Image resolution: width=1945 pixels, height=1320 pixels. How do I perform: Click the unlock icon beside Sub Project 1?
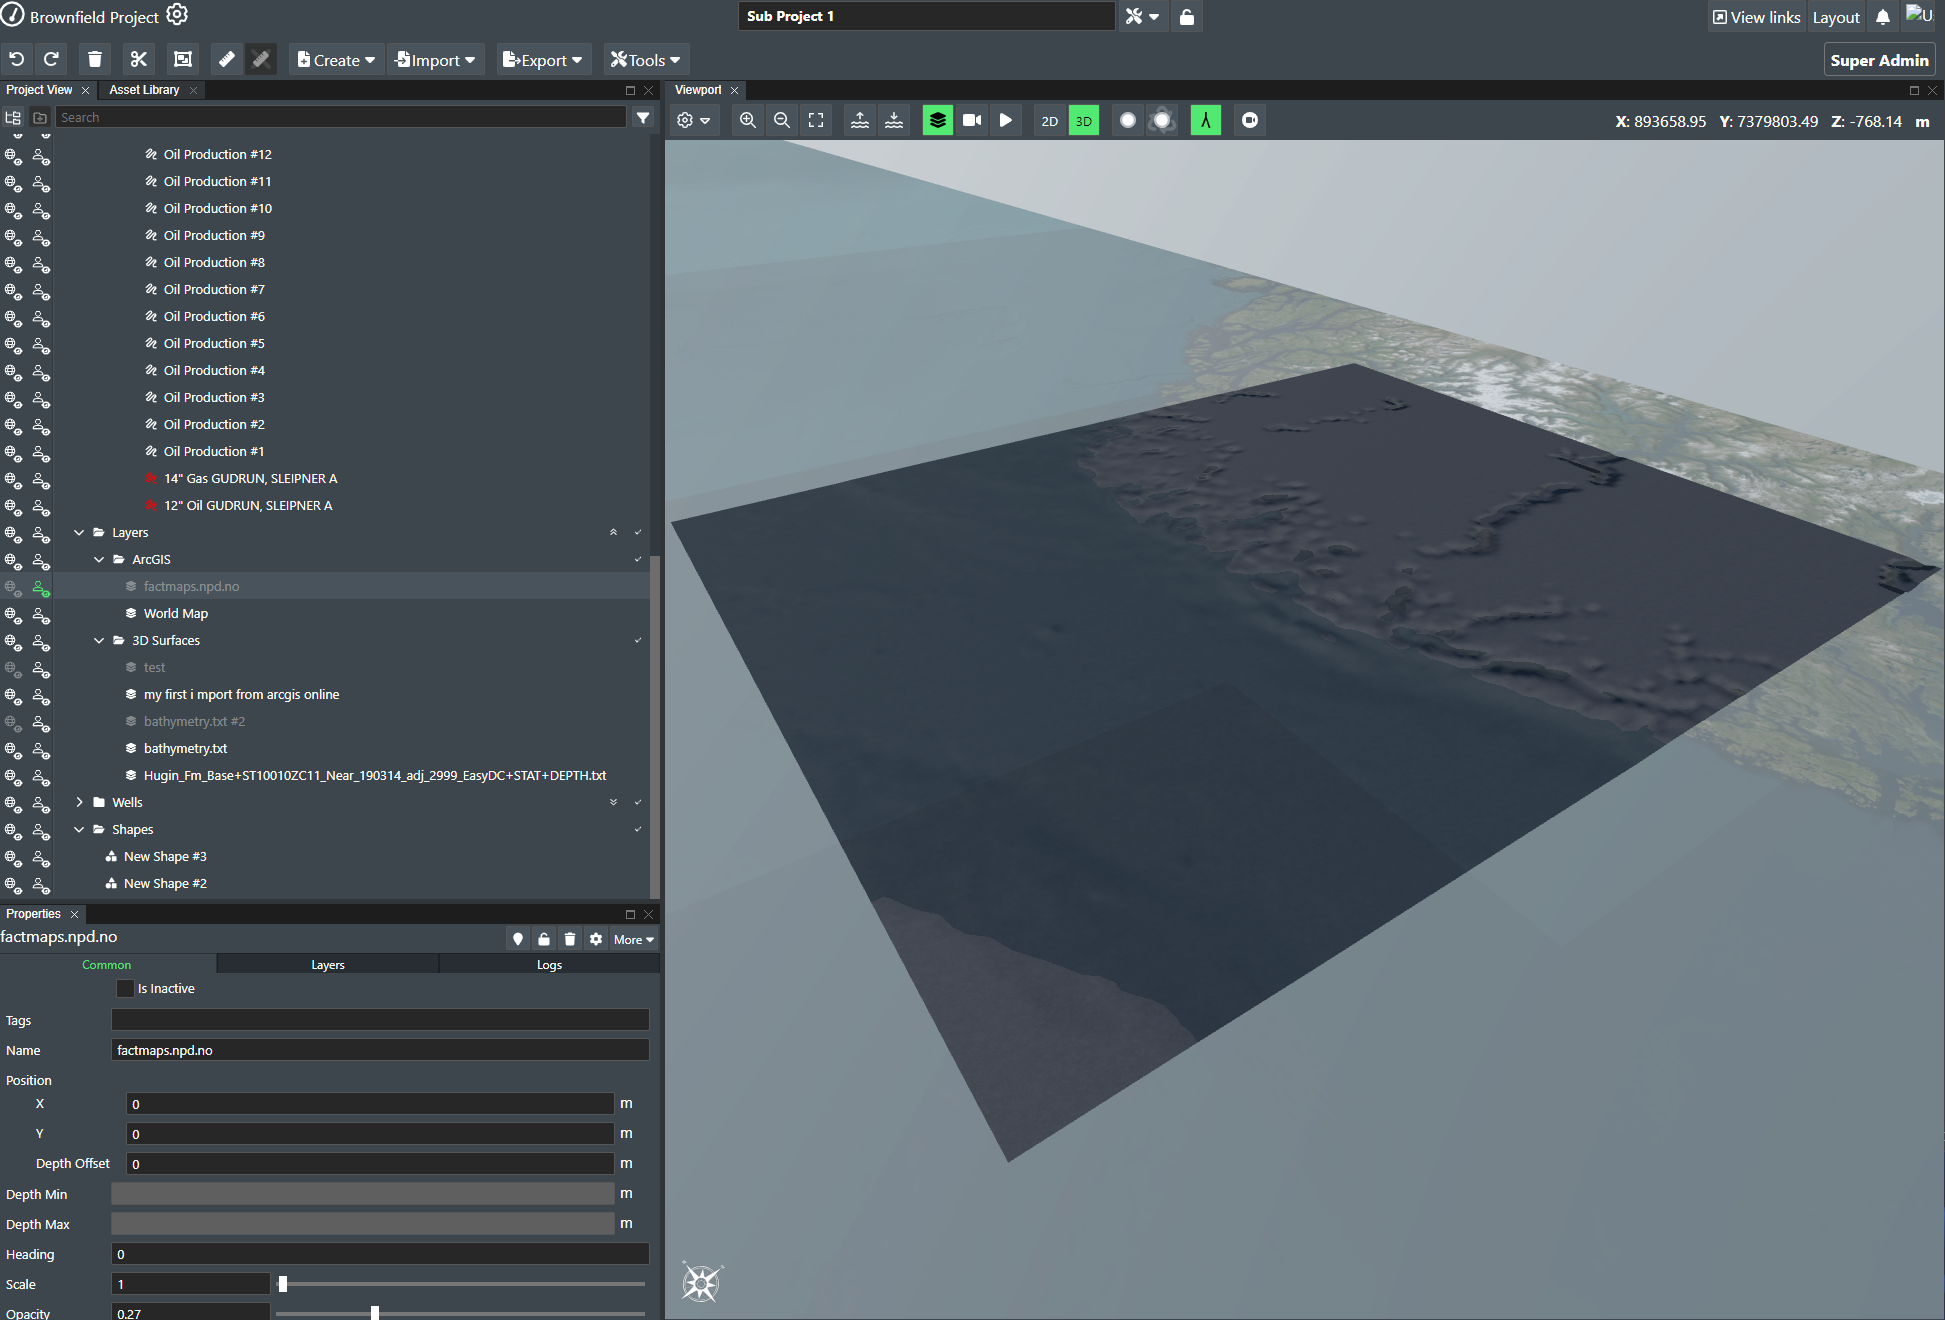pos(1187,17)
